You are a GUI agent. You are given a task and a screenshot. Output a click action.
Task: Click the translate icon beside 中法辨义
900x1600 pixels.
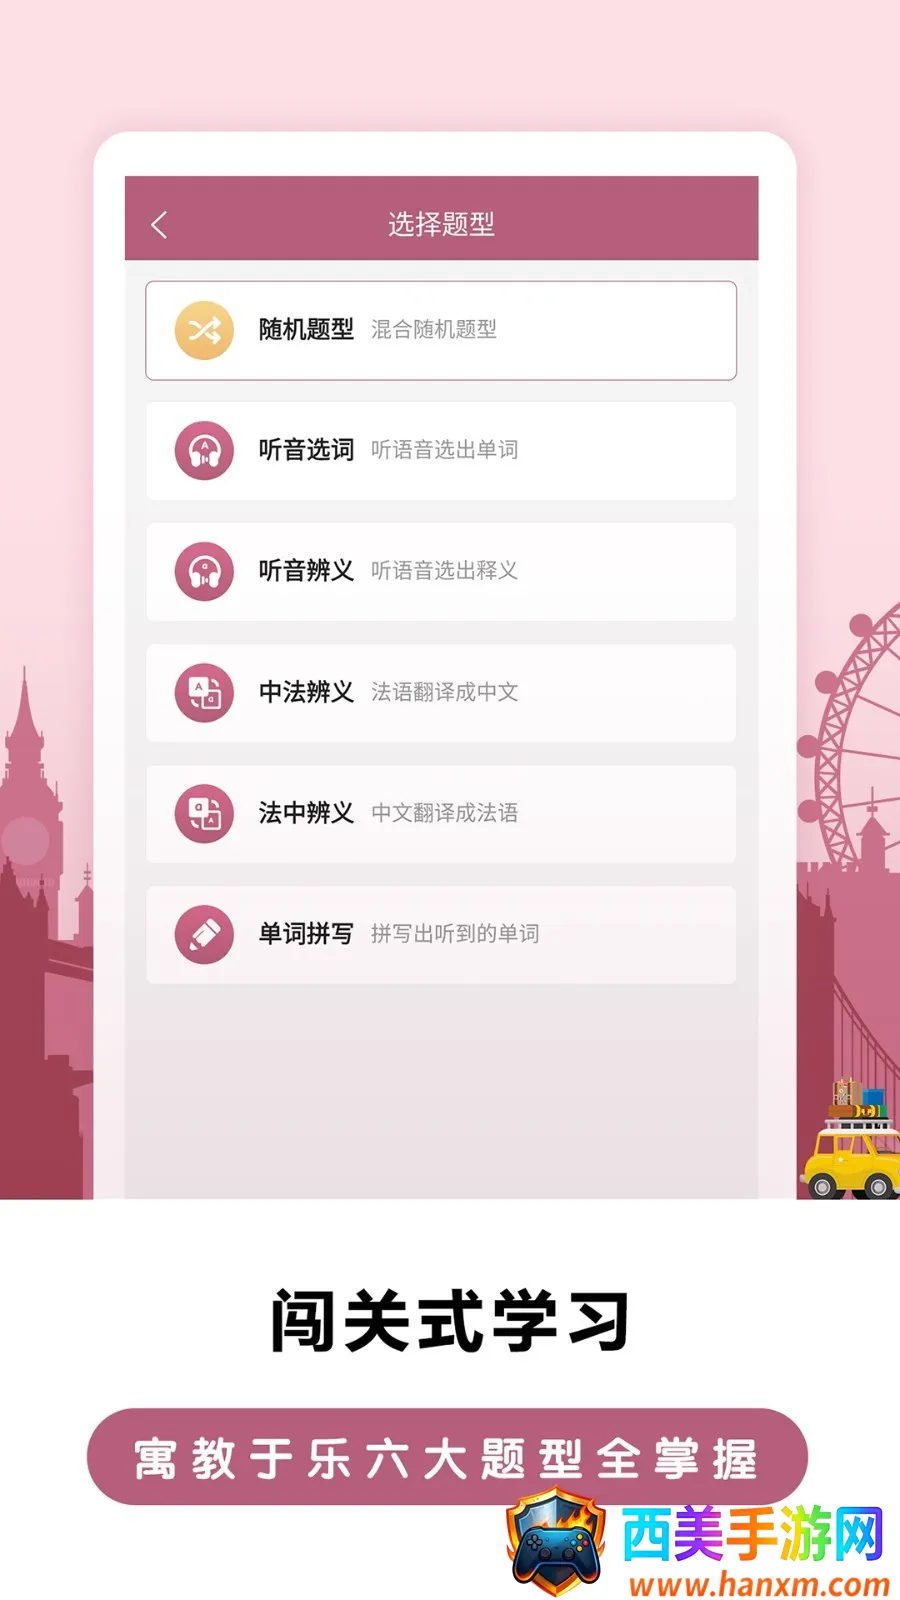click(x=204, y=693)
